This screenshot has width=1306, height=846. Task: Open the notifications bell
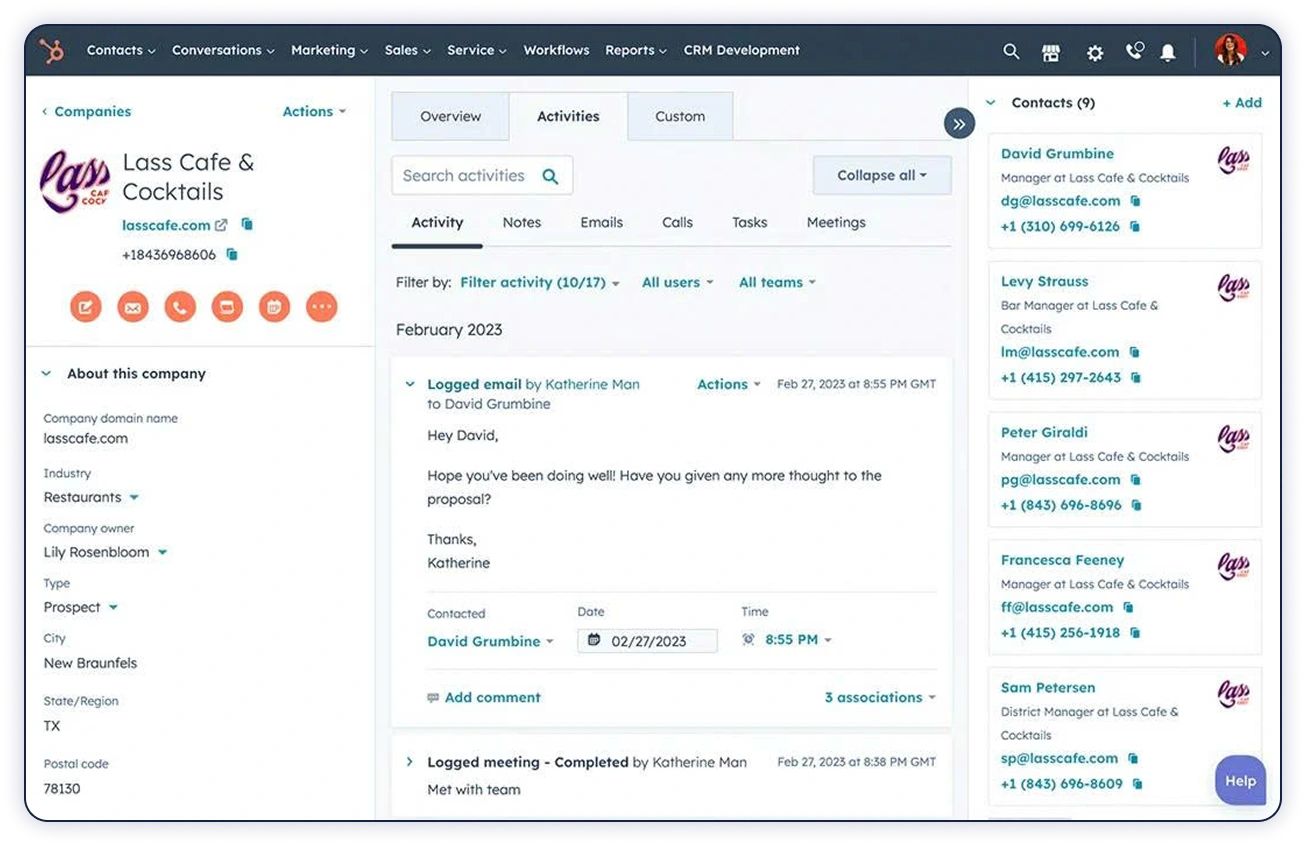(x=1168, y=52)
